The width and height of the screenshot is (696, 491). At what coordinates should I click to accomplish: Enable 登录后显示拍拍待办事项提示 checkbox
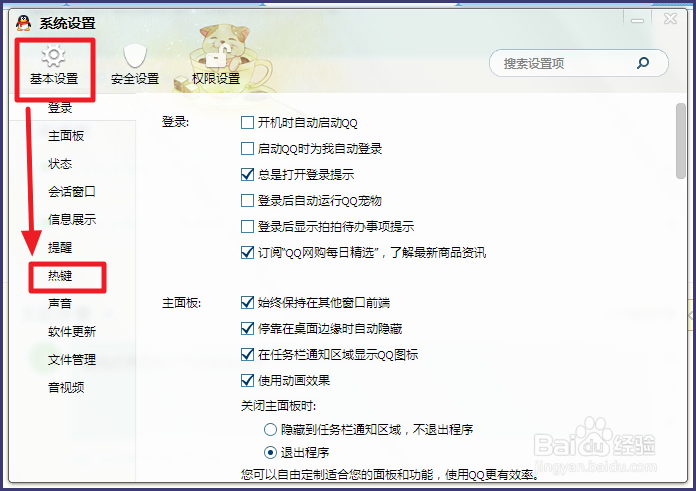click(247, 227)
